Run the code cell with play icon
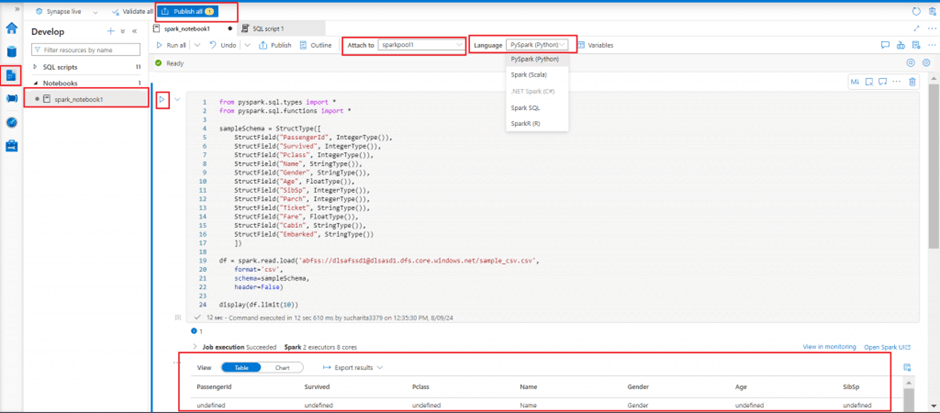Image resolution: width=940 pixels, height=413 pixels. [x=162, y=99]
